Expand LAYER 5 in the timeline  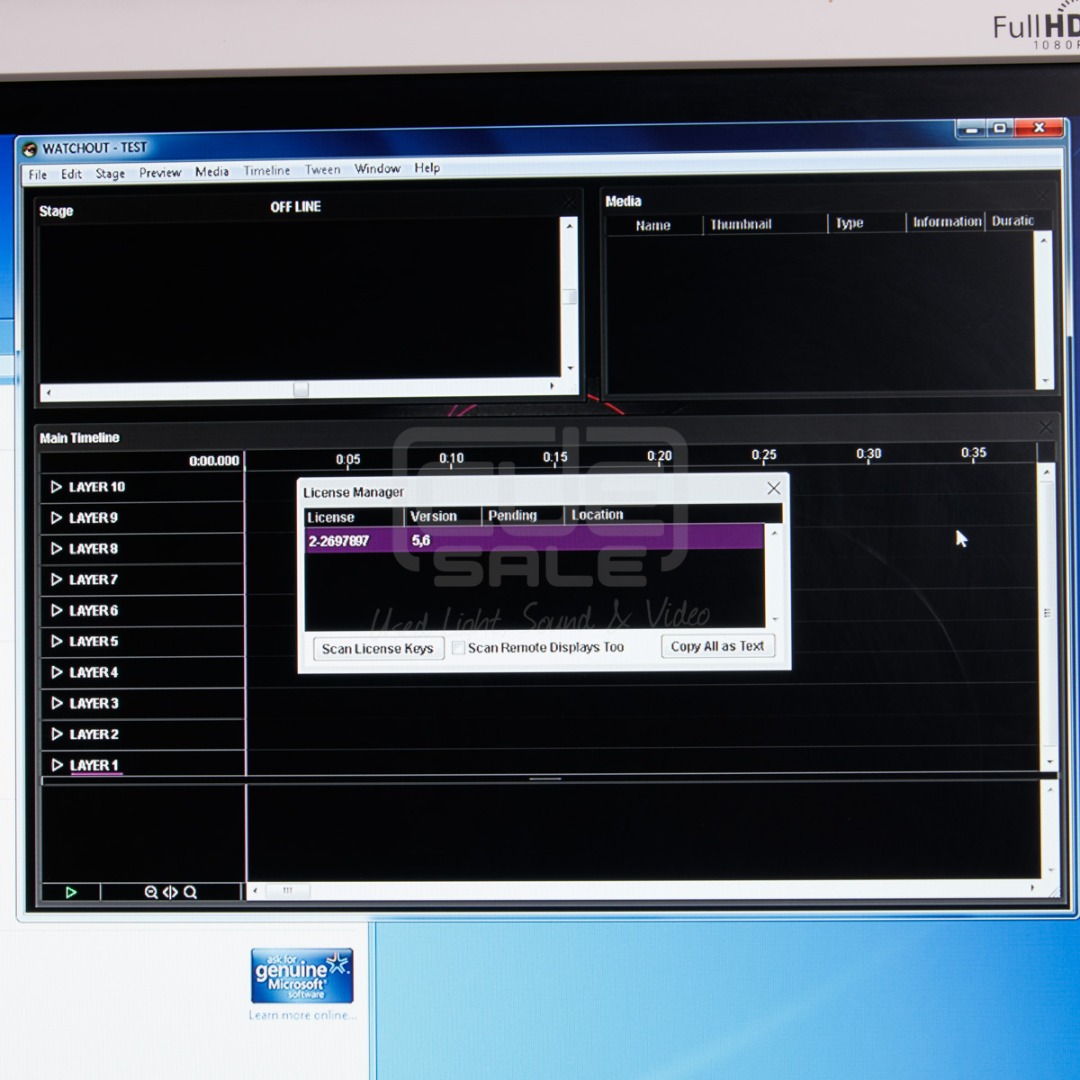pos(56,641)
